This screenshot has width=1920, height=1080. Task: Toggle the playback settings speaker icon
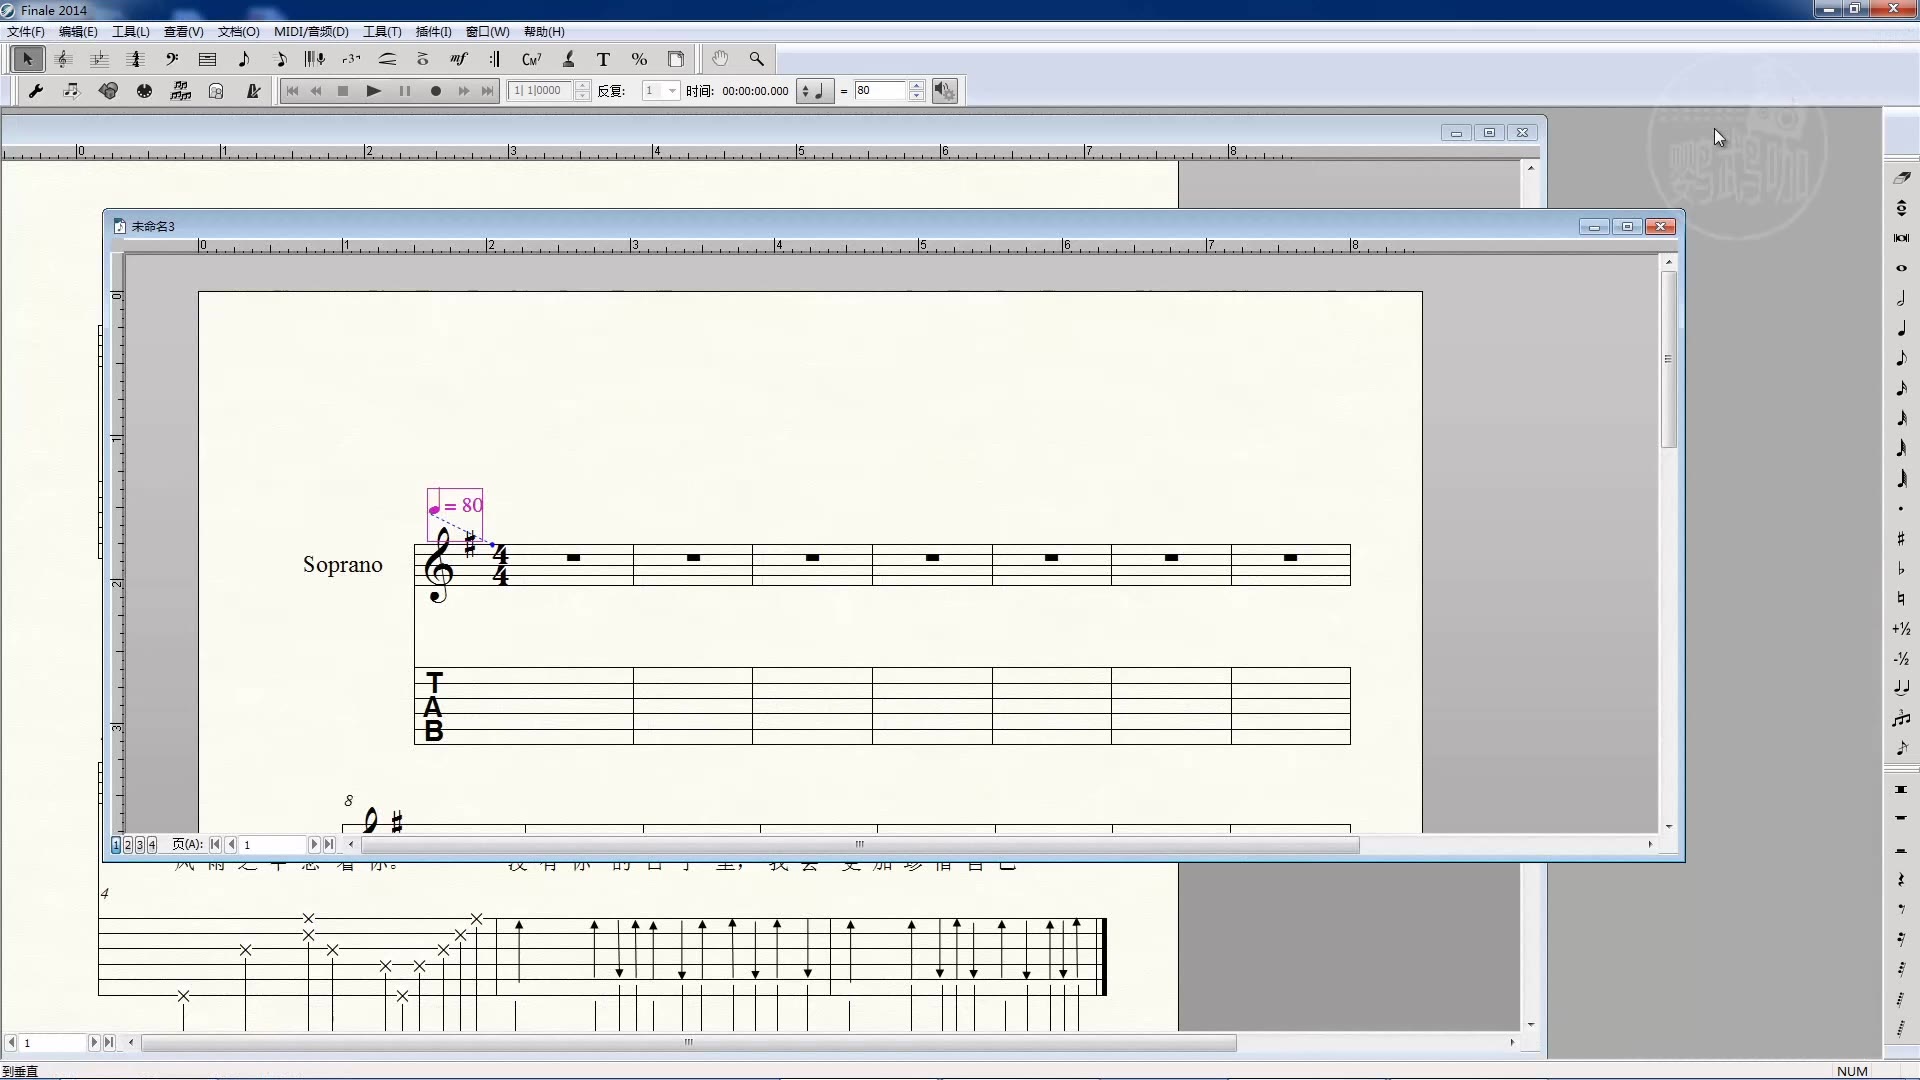click(x=944, y=91)
